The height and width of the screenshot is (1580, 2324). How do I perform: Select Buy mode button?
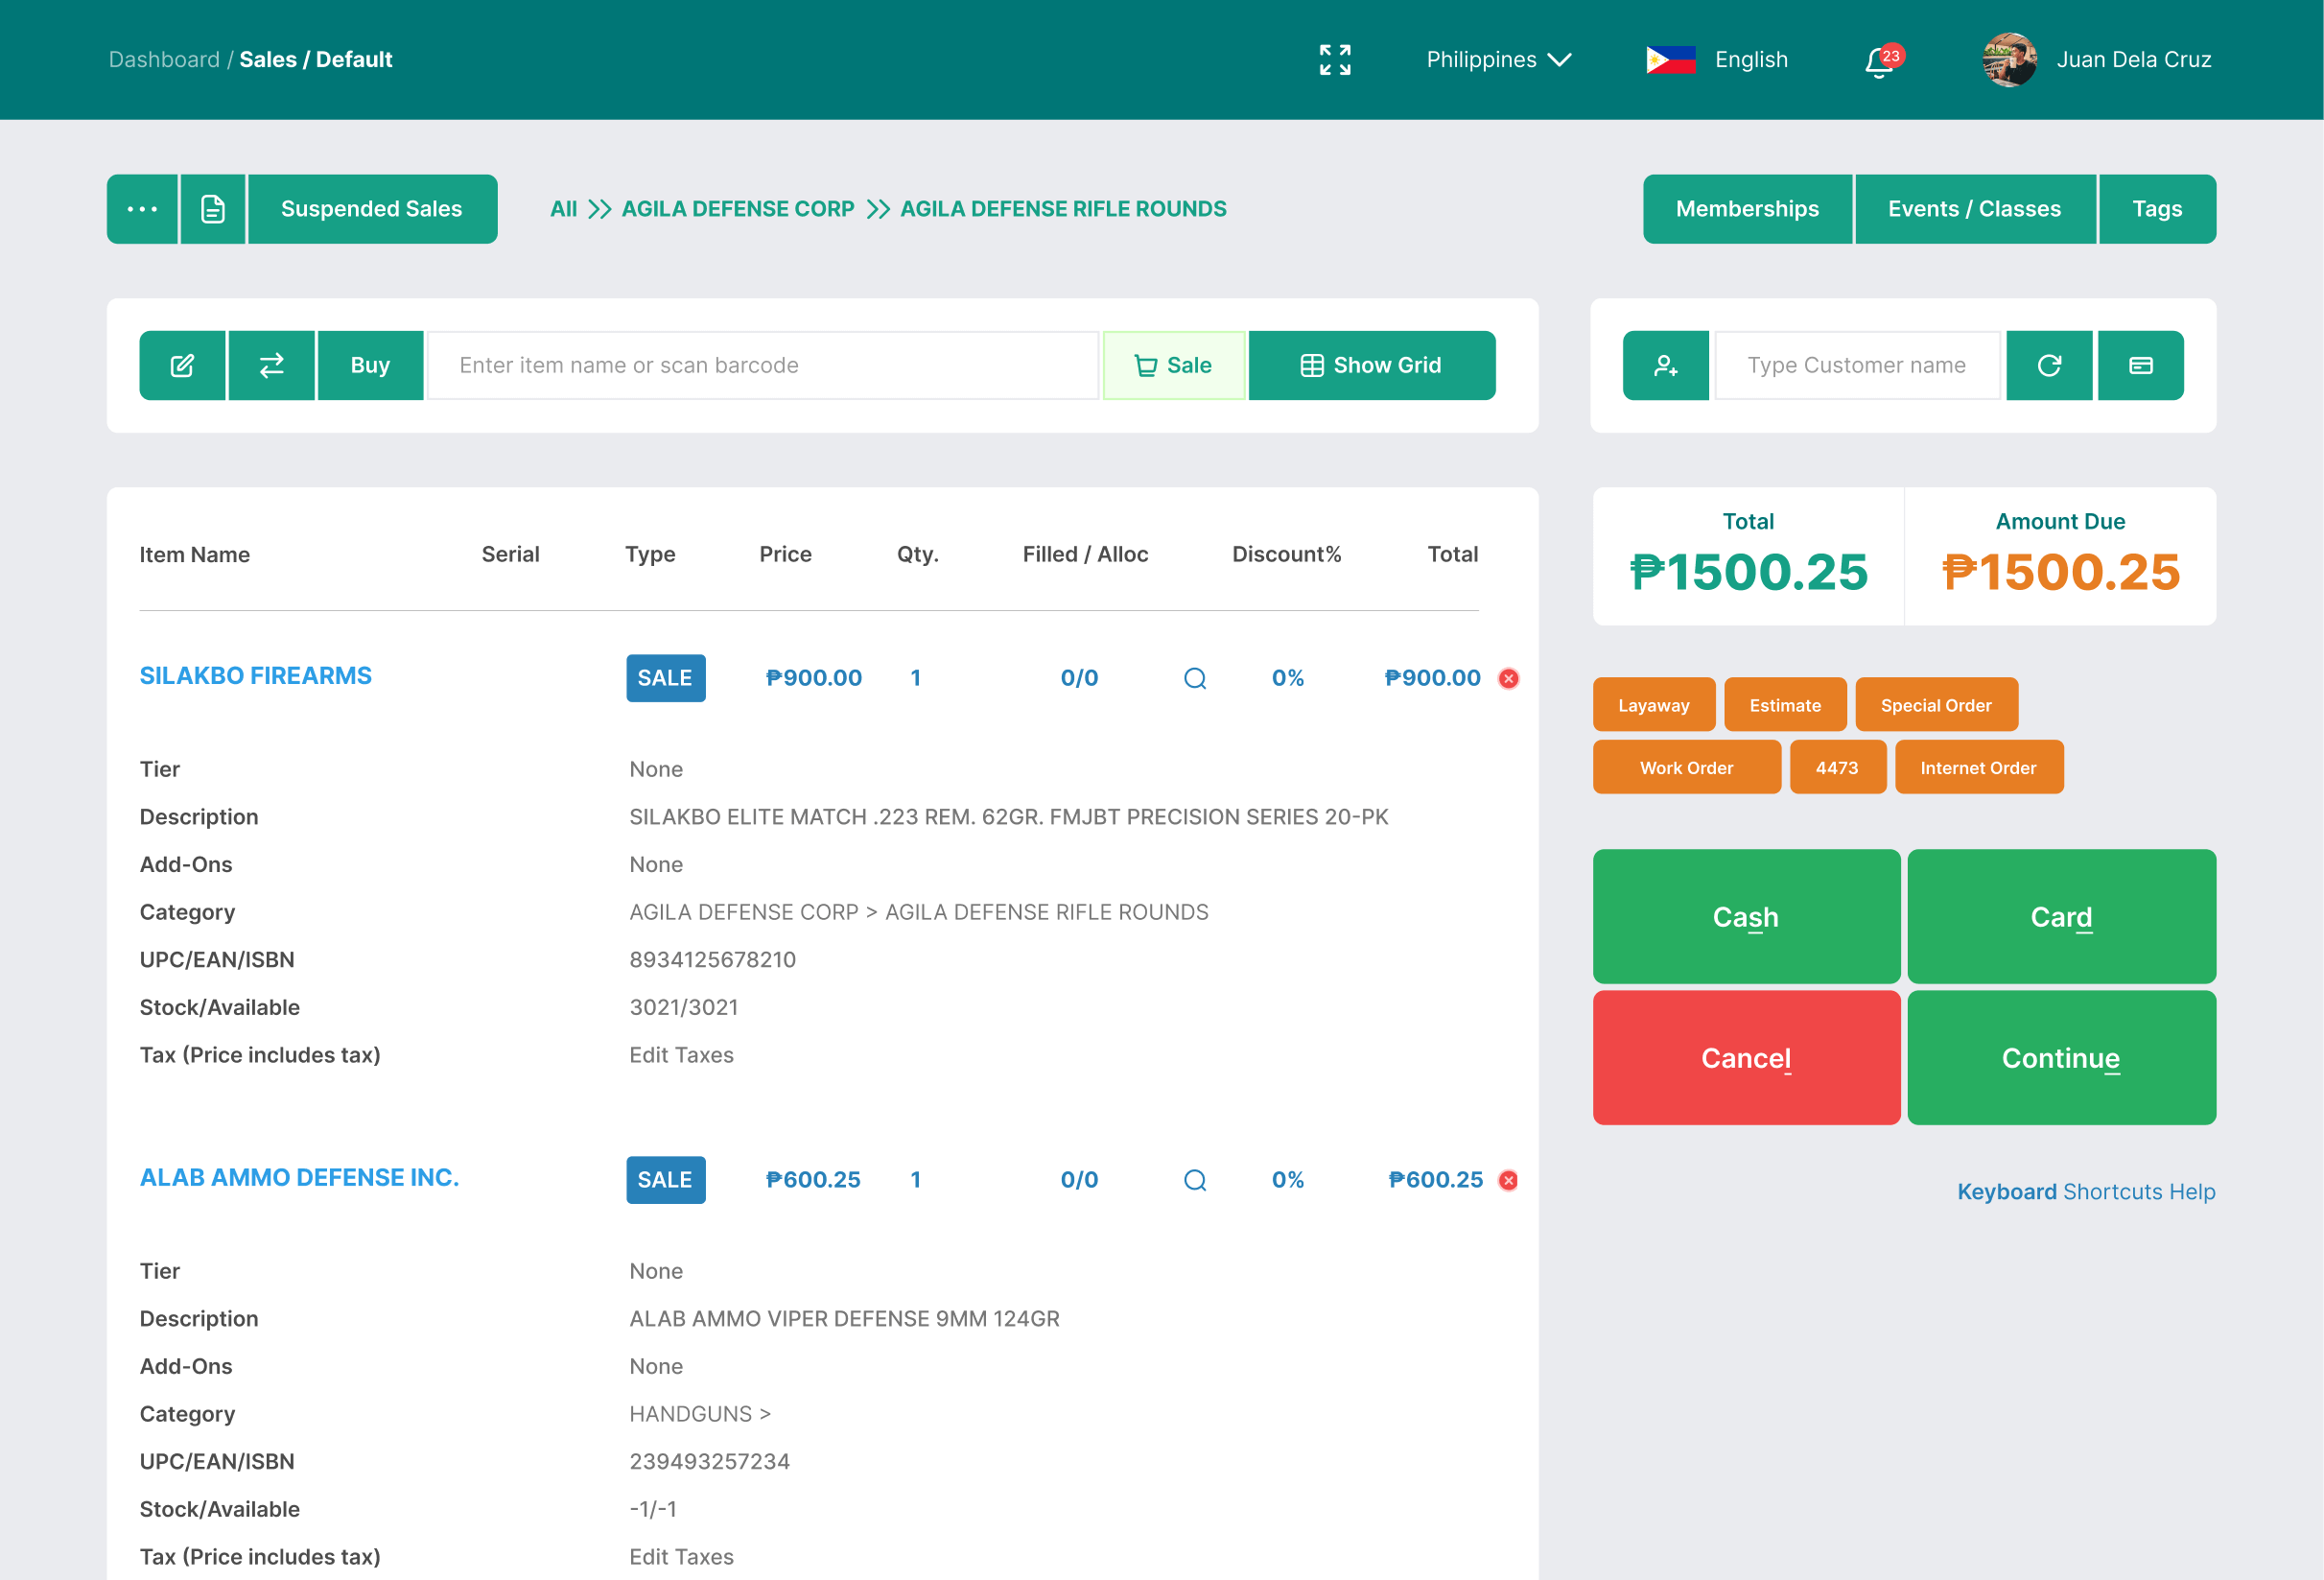[x=370, y=366]
